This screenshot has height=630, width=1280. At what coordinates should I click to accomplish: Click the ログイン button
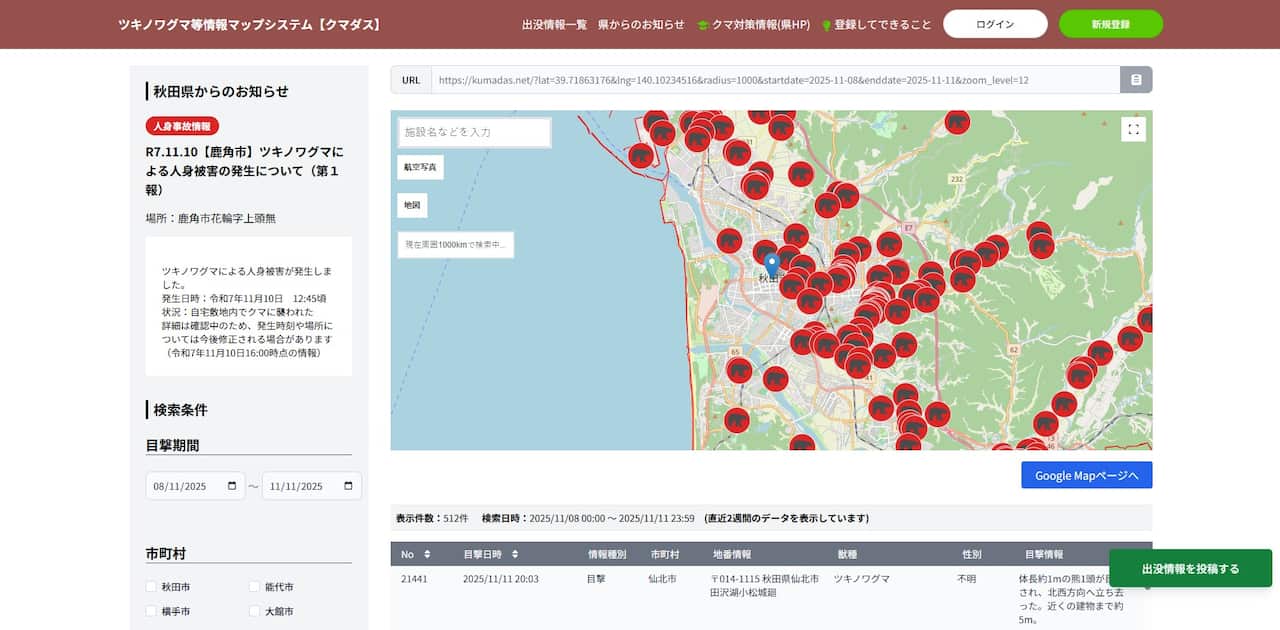coord(995,24)
